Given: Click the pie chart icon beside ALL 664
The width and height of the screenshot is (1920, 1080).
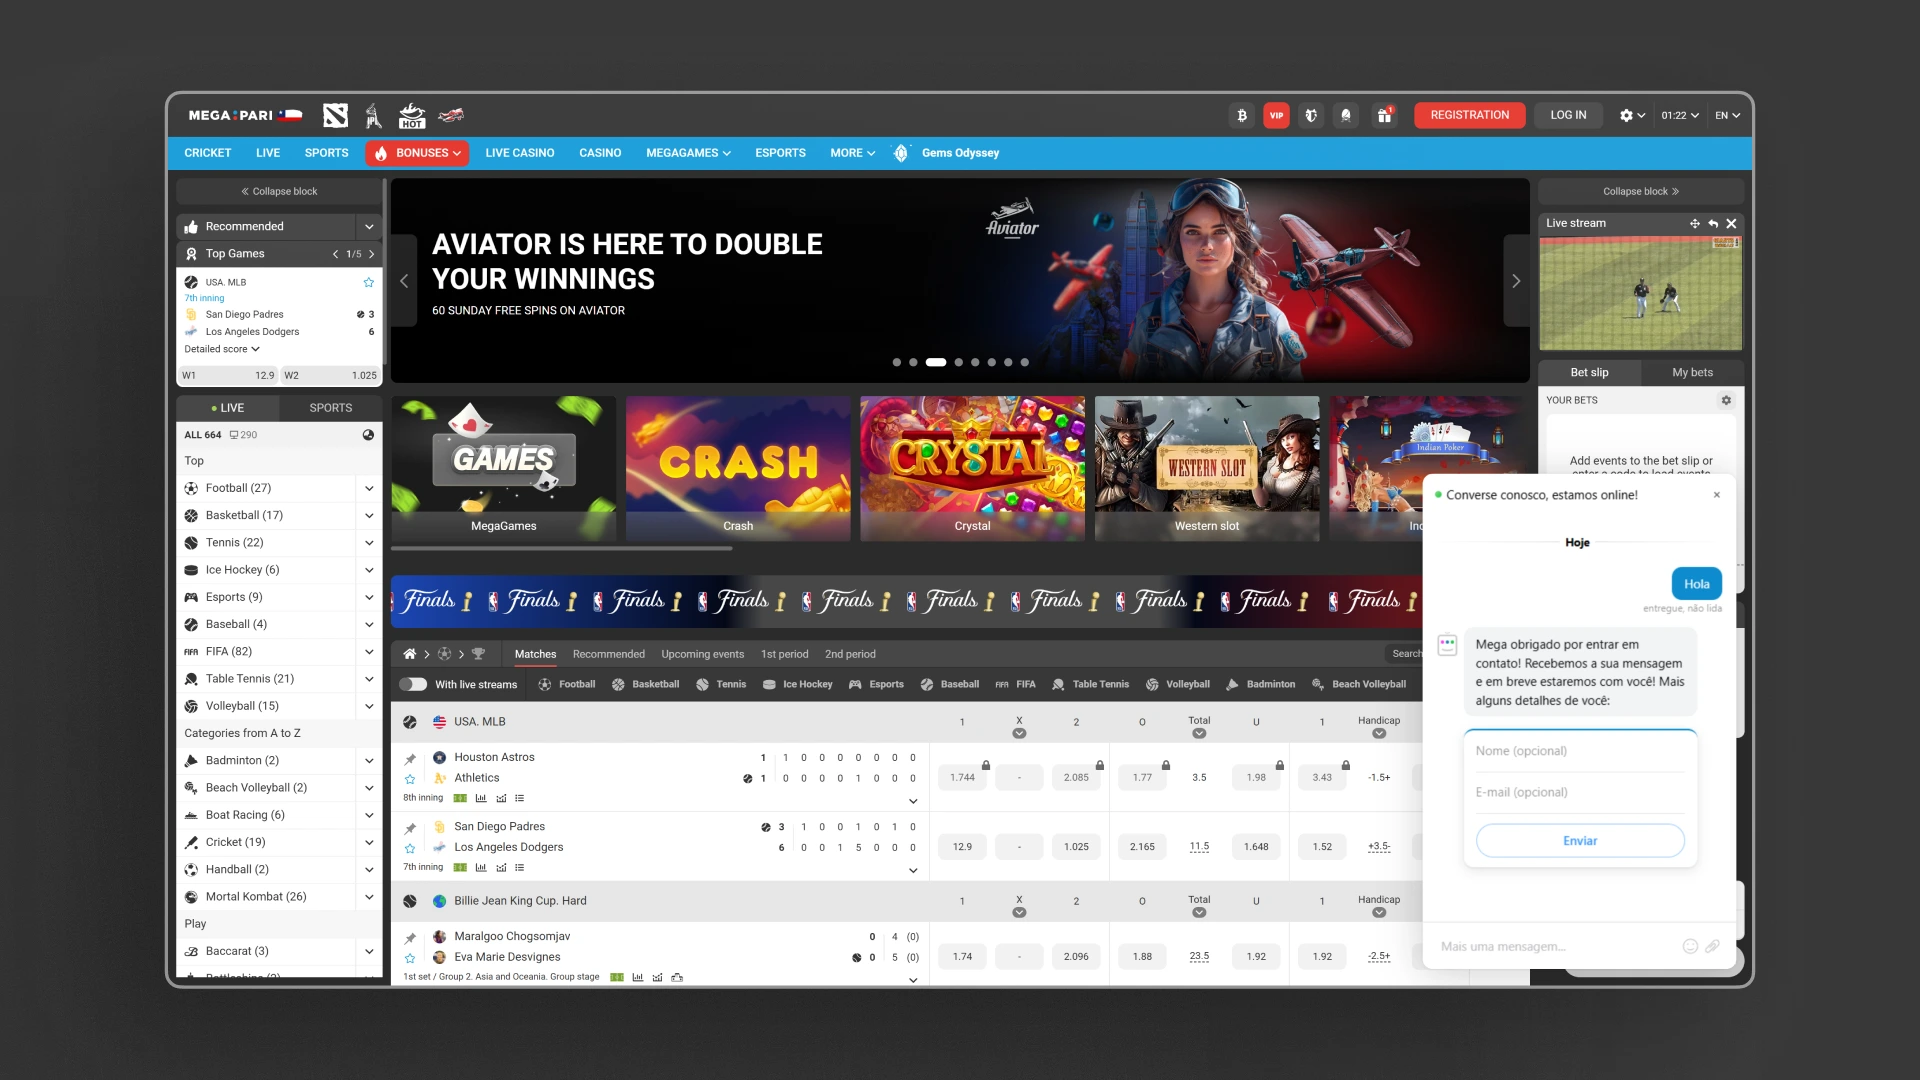Looking at the screenshot, I should (368, 435).
